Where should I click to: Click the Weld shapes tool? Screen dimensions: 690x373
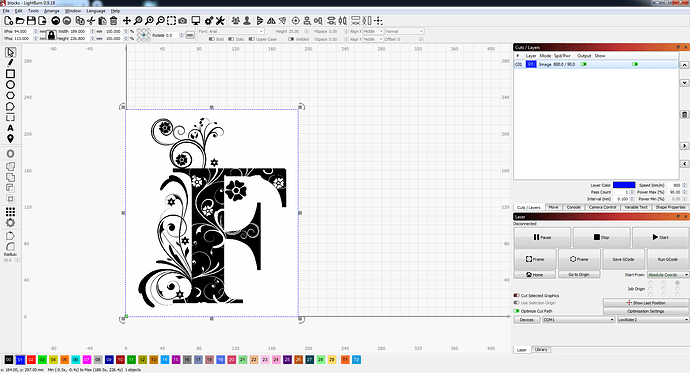click(10, 166)
